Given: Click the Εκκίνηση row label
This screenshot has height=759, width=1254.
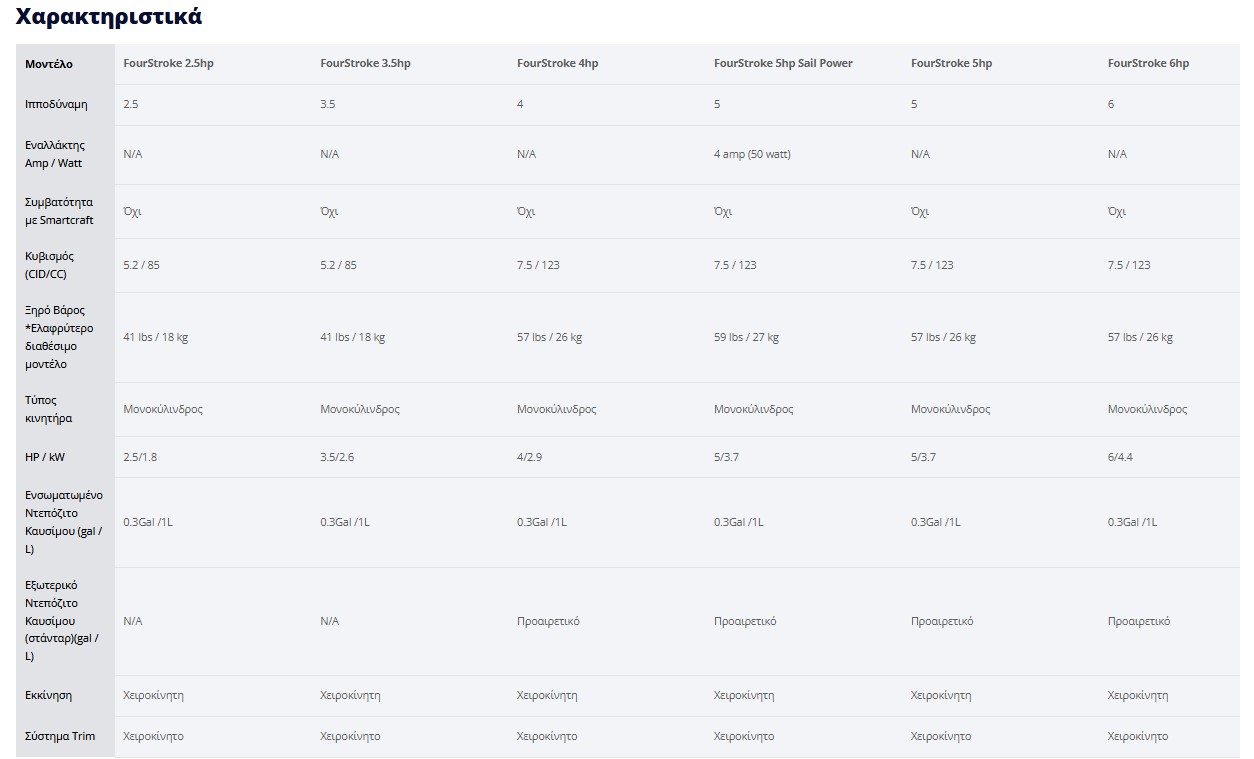Looking at the screenshot, I should tap(49, 695).
